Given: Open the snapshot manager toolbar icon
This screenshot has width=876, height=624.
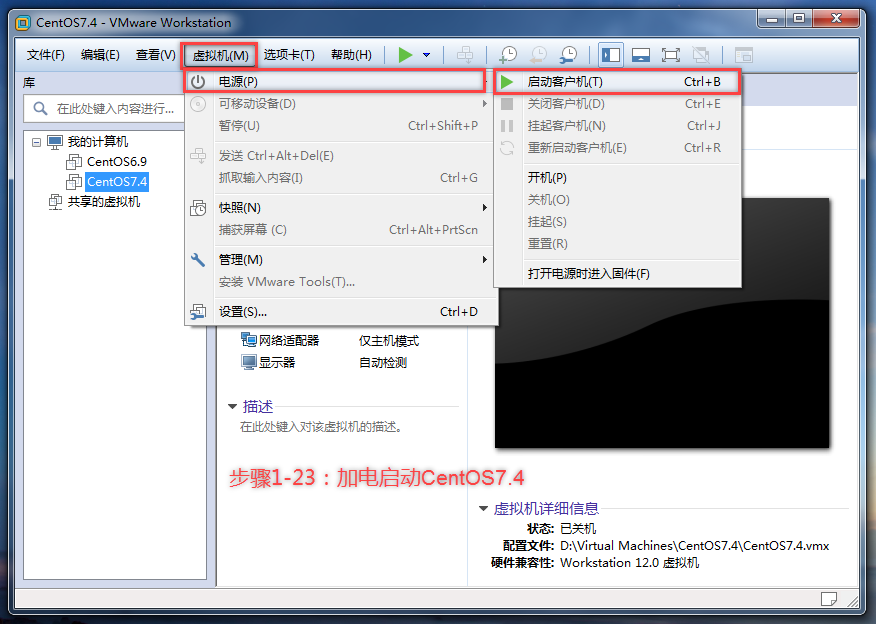Looking at the screenshot, I should [568, 55].
